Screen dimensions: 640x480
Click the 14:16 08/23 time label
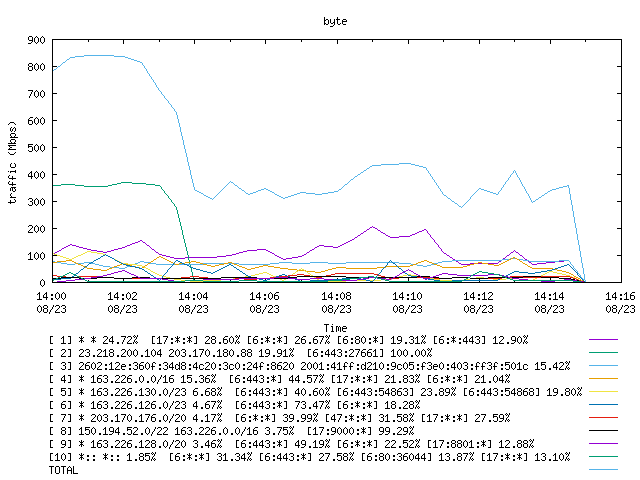[620, 302]
